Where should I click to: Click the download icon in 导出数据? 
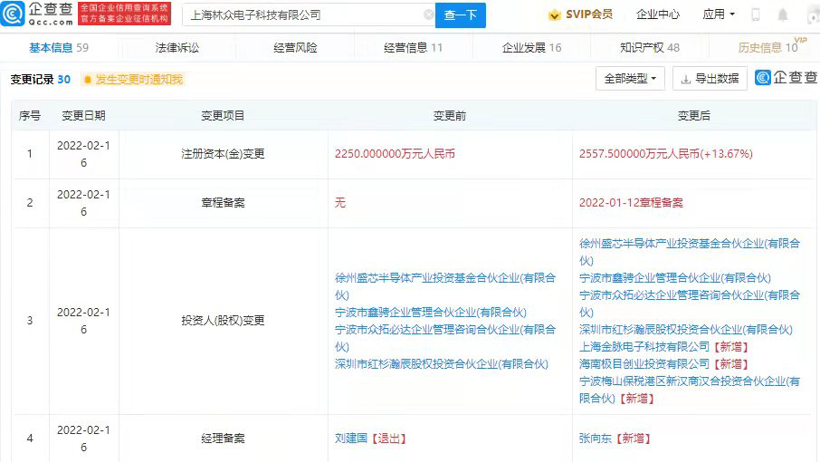[685, 79]
